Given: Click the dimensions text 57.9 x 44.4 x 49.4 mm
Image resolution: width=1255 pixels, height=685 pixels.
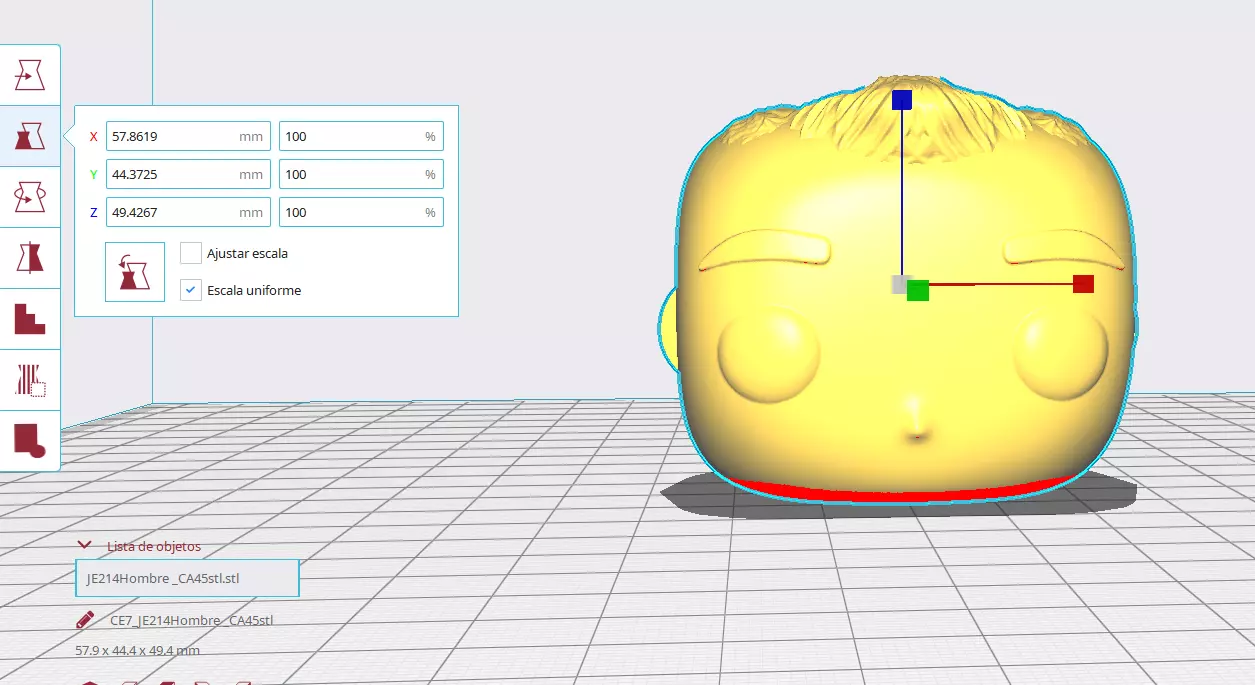Looking at the screenshot, I should point(138,650).
